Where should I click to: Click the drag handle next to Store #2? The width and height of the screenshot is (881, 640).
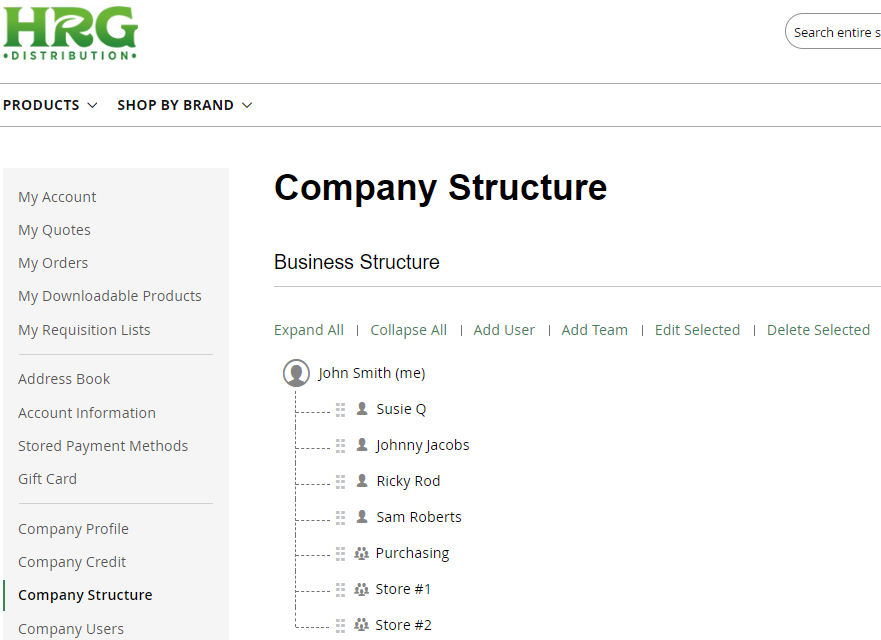[340, 625]
